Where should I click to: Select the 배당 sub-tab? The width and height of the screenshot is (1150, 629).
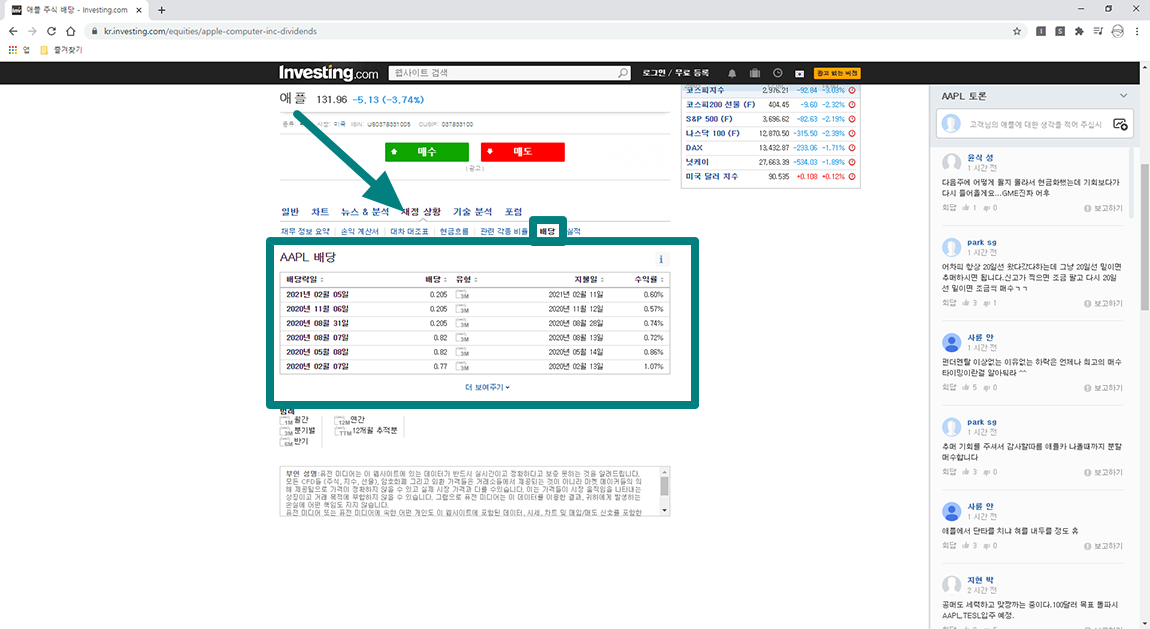tap(547, 232)
